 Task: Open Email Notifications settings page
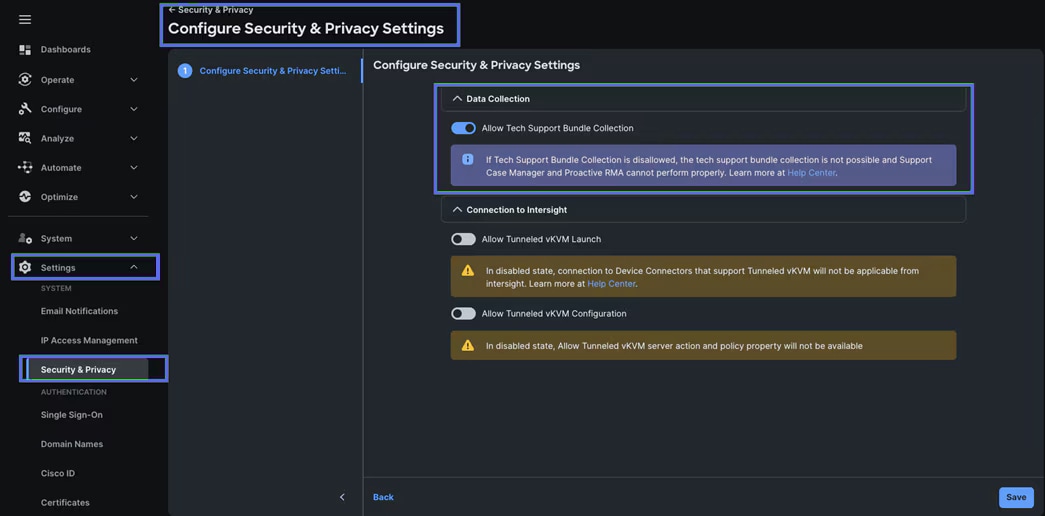point(79,311)
